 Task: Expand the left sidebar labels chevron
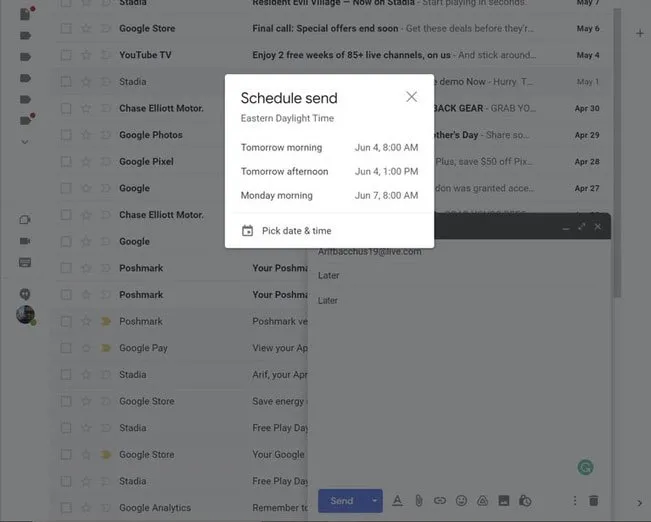[x=25, y=142]
